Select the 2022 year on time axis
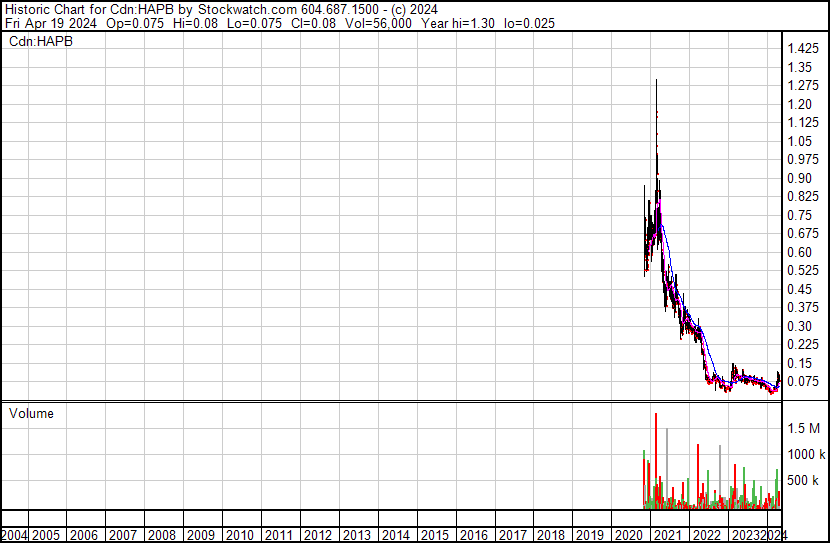This screenshot has width=830, height=543. (707, 535)
